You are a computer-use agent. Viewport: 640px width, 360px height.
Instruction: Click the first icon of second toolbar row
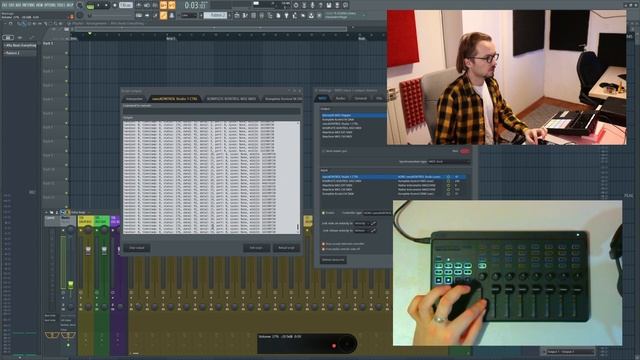coord(139,16)
